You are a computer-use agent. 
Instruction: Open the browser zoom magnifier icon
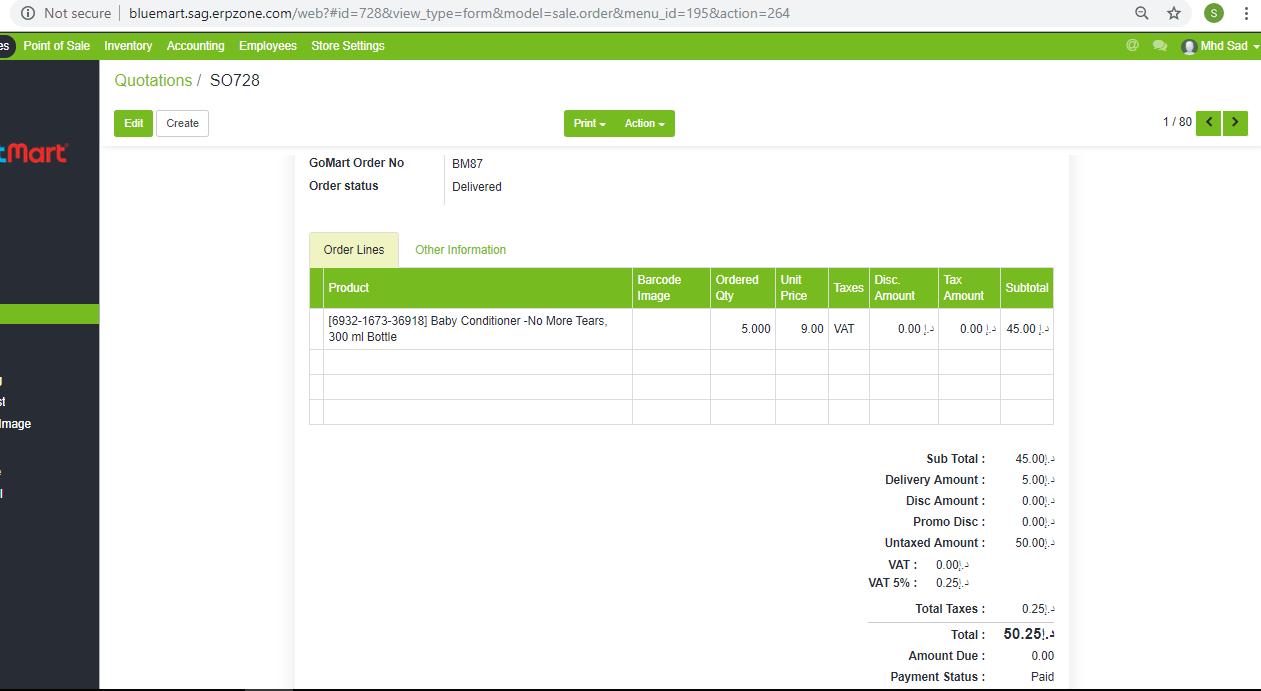pyautogui.click(x=1142, y=13)
